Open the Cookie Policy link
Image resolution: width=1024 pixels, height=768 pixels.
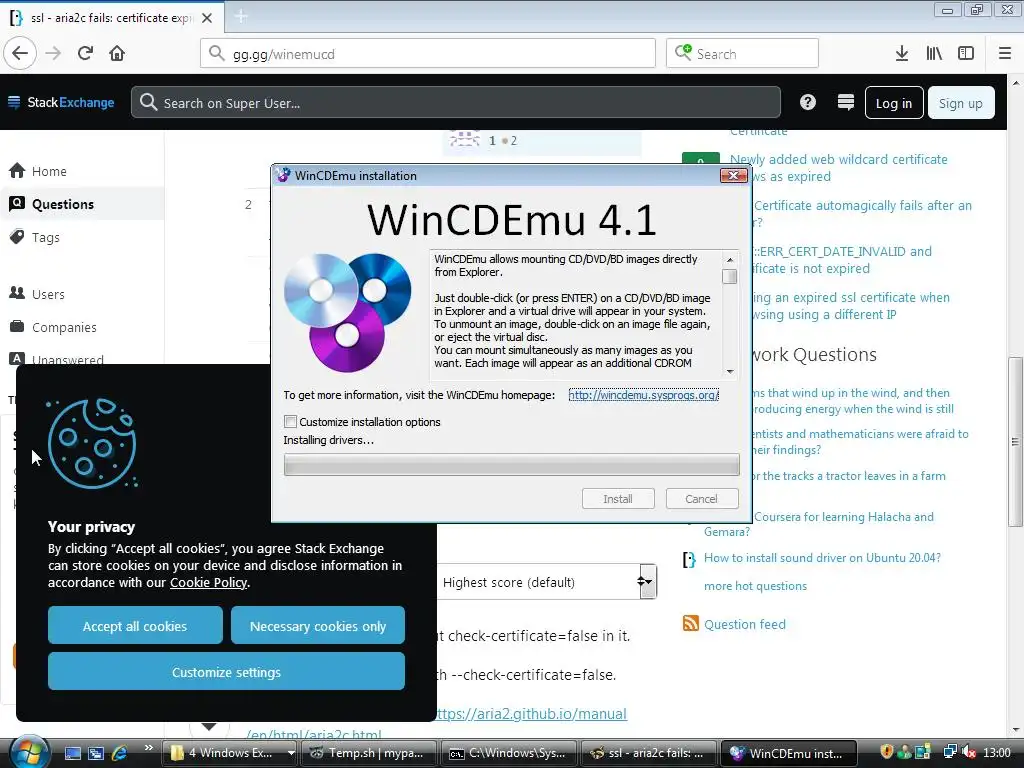[208, 583]
